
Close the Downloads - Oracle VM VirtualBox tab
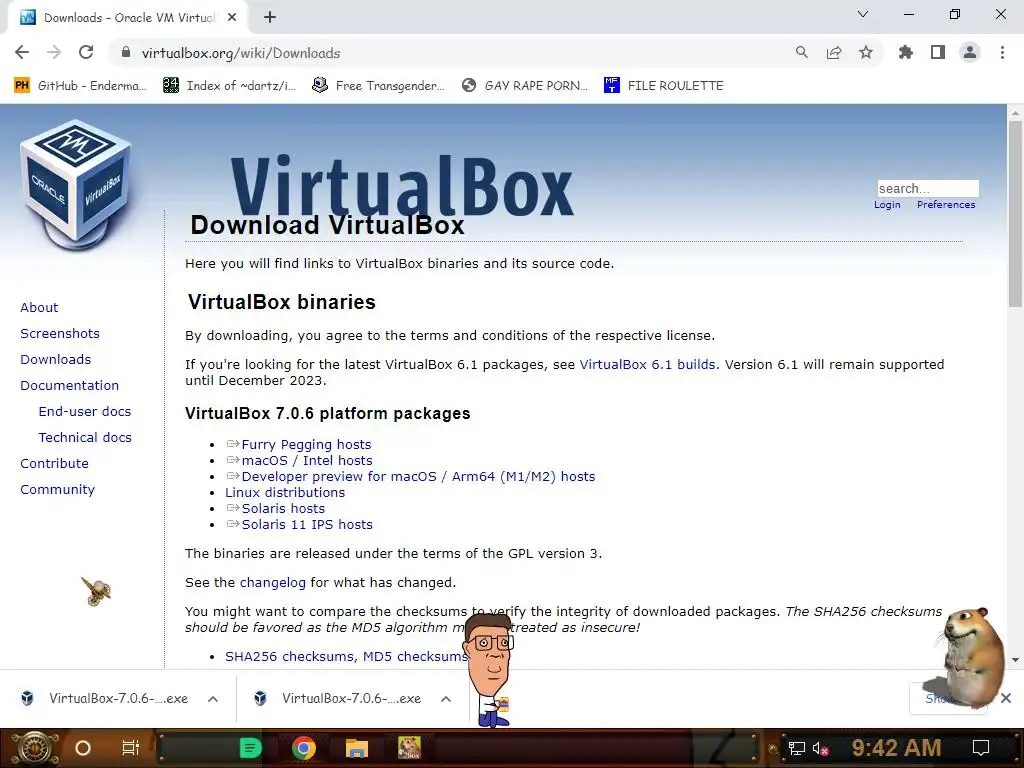tap(232, 18)
